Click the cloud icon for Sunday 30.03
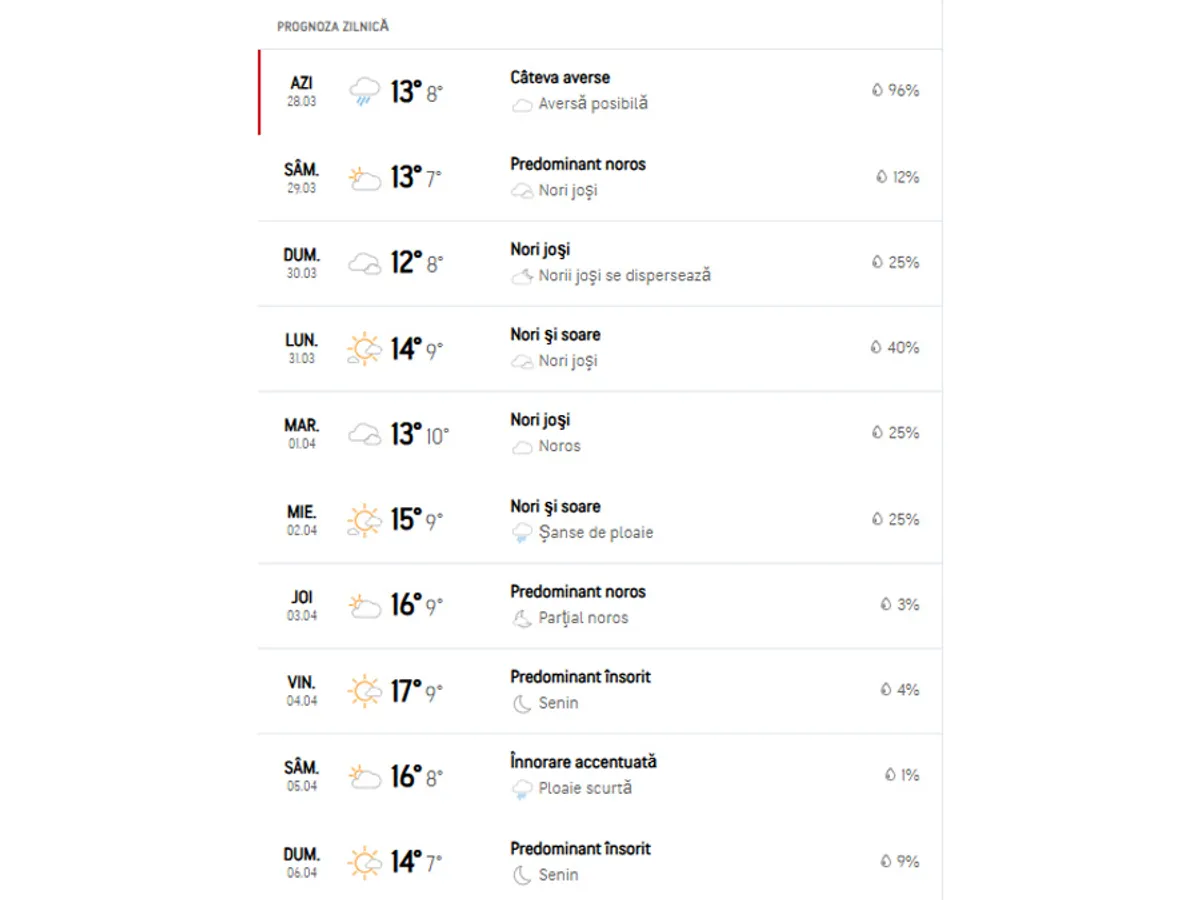This screenshot has height=900, width=1200. click(364, 264)
